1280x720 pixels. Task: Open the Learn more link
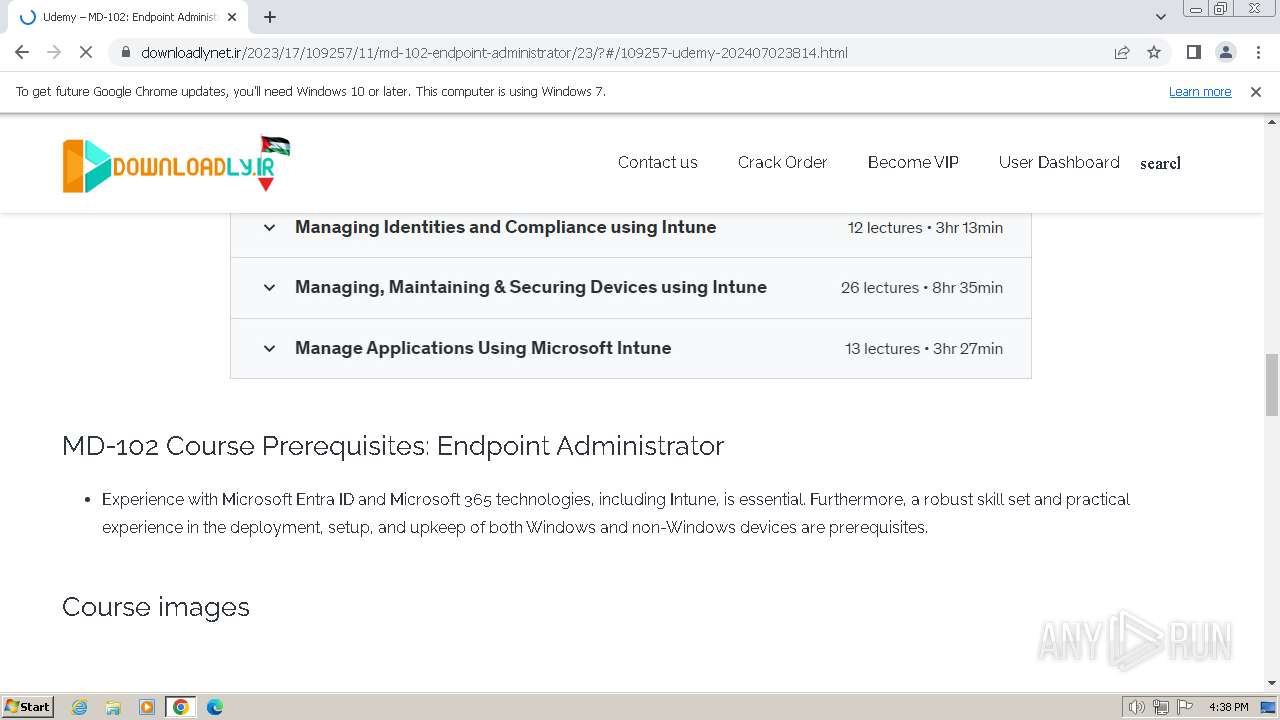click(1200, 91)
